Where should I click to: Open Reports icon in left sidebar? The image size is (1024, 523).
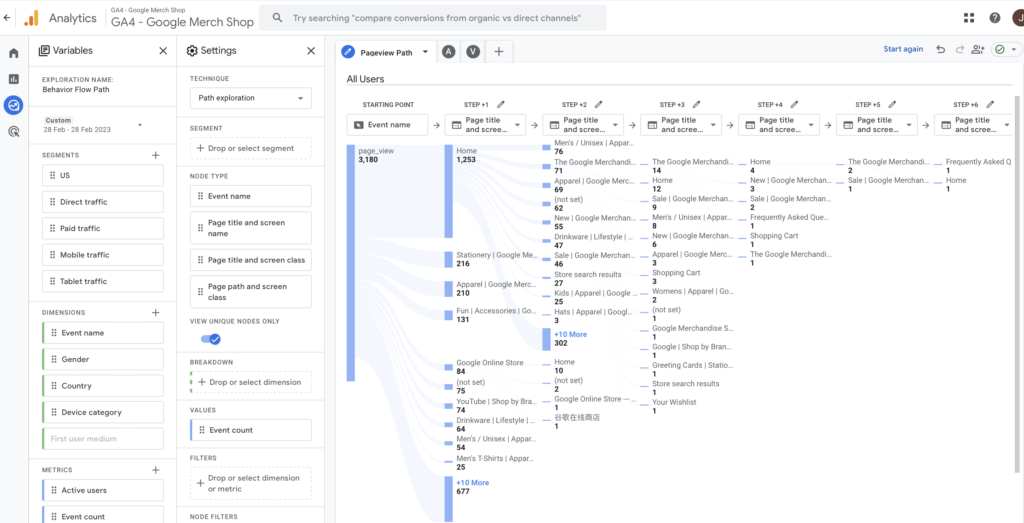click(14, 79)
